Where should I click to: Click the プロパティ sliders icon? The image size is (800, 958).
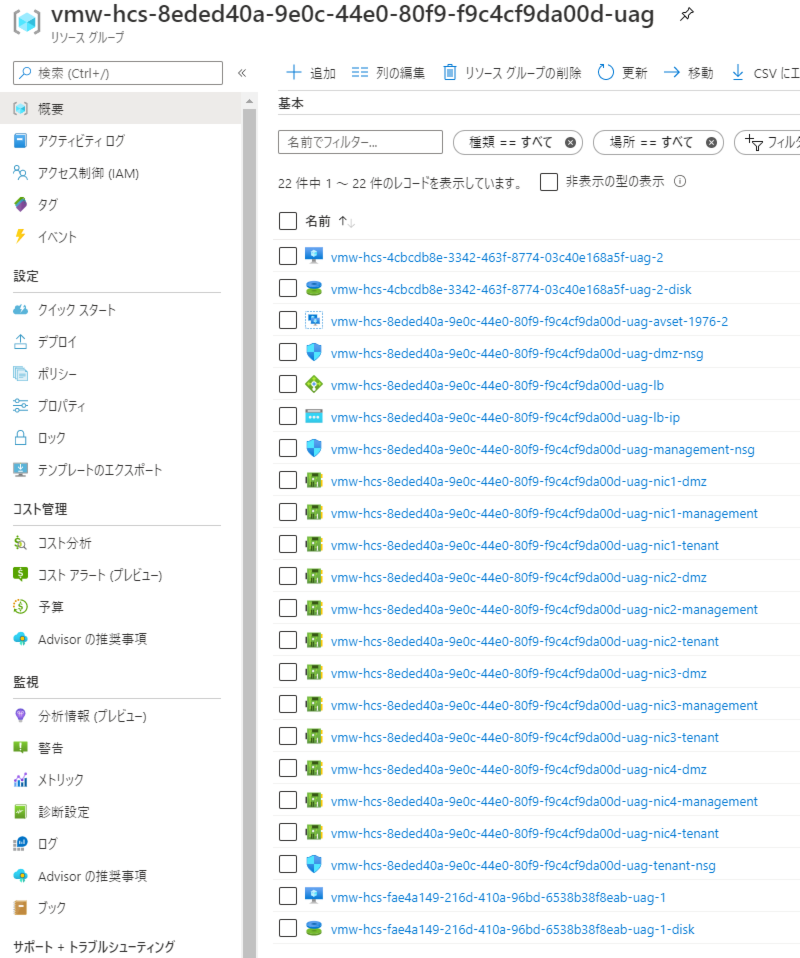20,406
